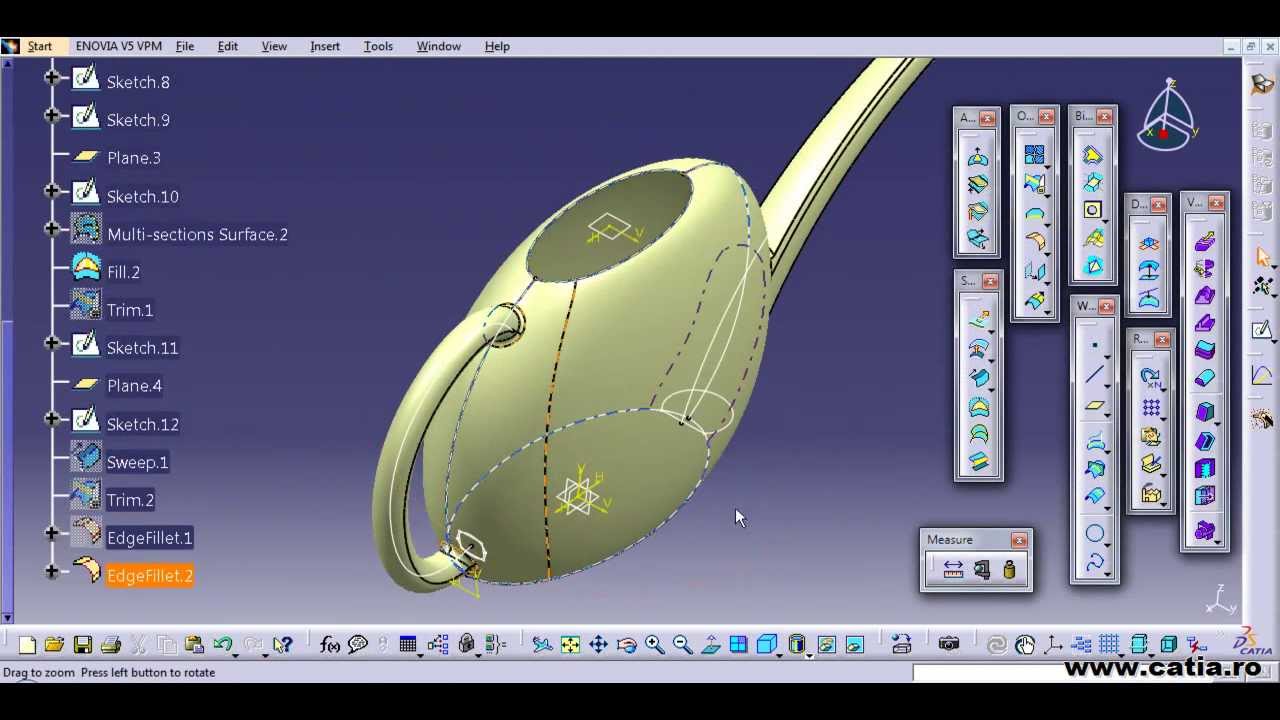Click the 3D compass in the viewport
Viewport: 1280px width, 720px height.
[x=1167, y=116]
